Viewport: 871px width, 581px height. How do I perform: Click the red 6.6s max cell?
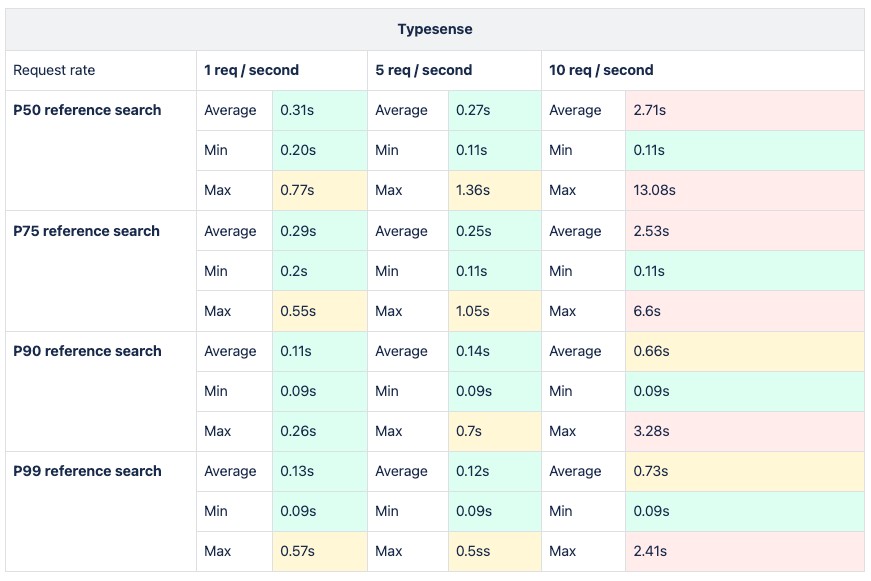pyautogui.click(x=744, y=311)
